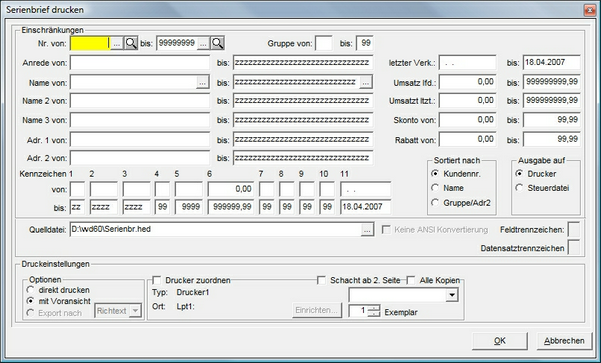The width and height of the screenshot is (601, 363).
Task: Click the Skonto von field
Action: 468,120
